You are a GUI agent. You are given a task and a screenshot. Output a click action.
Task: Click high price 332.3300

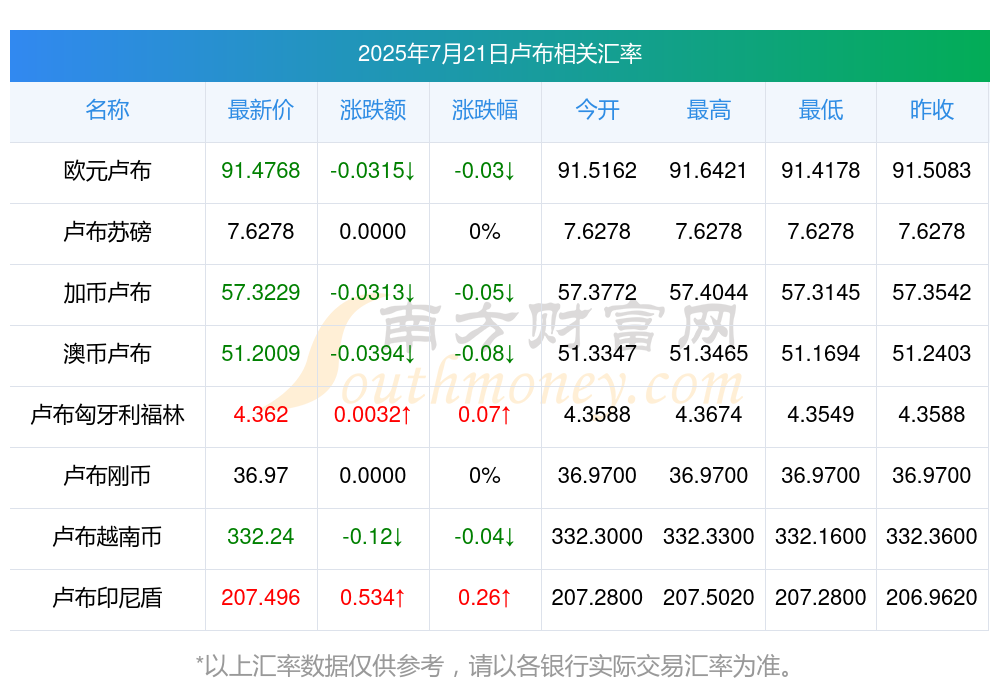(709, 536)
